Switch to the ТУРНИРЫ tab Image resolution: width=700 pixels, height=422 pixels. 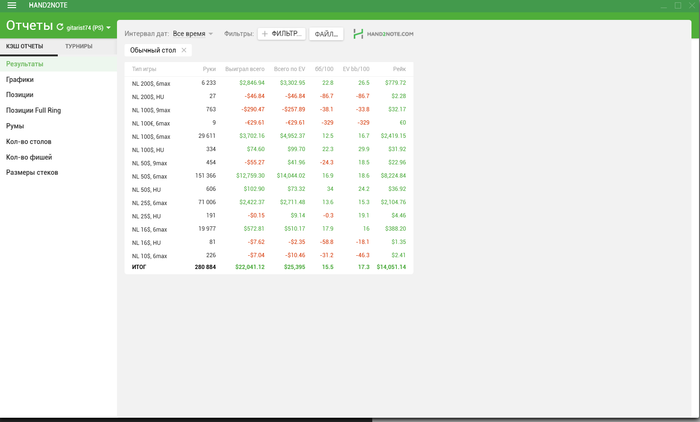(79, 46)
